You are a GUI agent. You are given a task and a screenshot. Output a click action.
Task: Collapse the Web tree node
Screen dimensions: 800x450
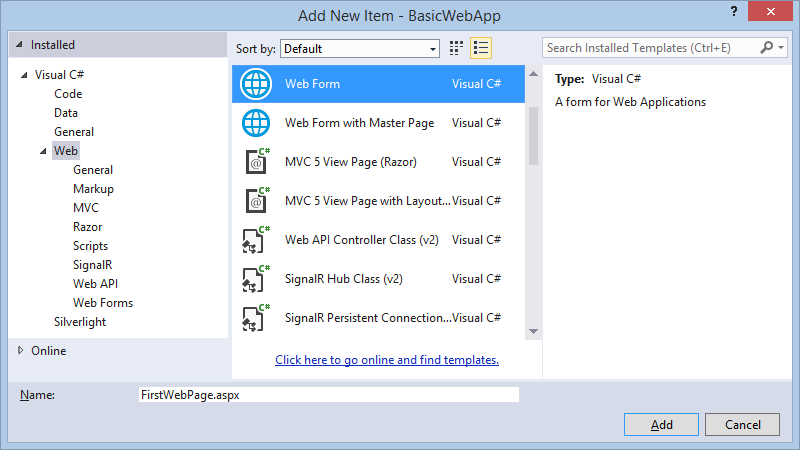(43, 151)
